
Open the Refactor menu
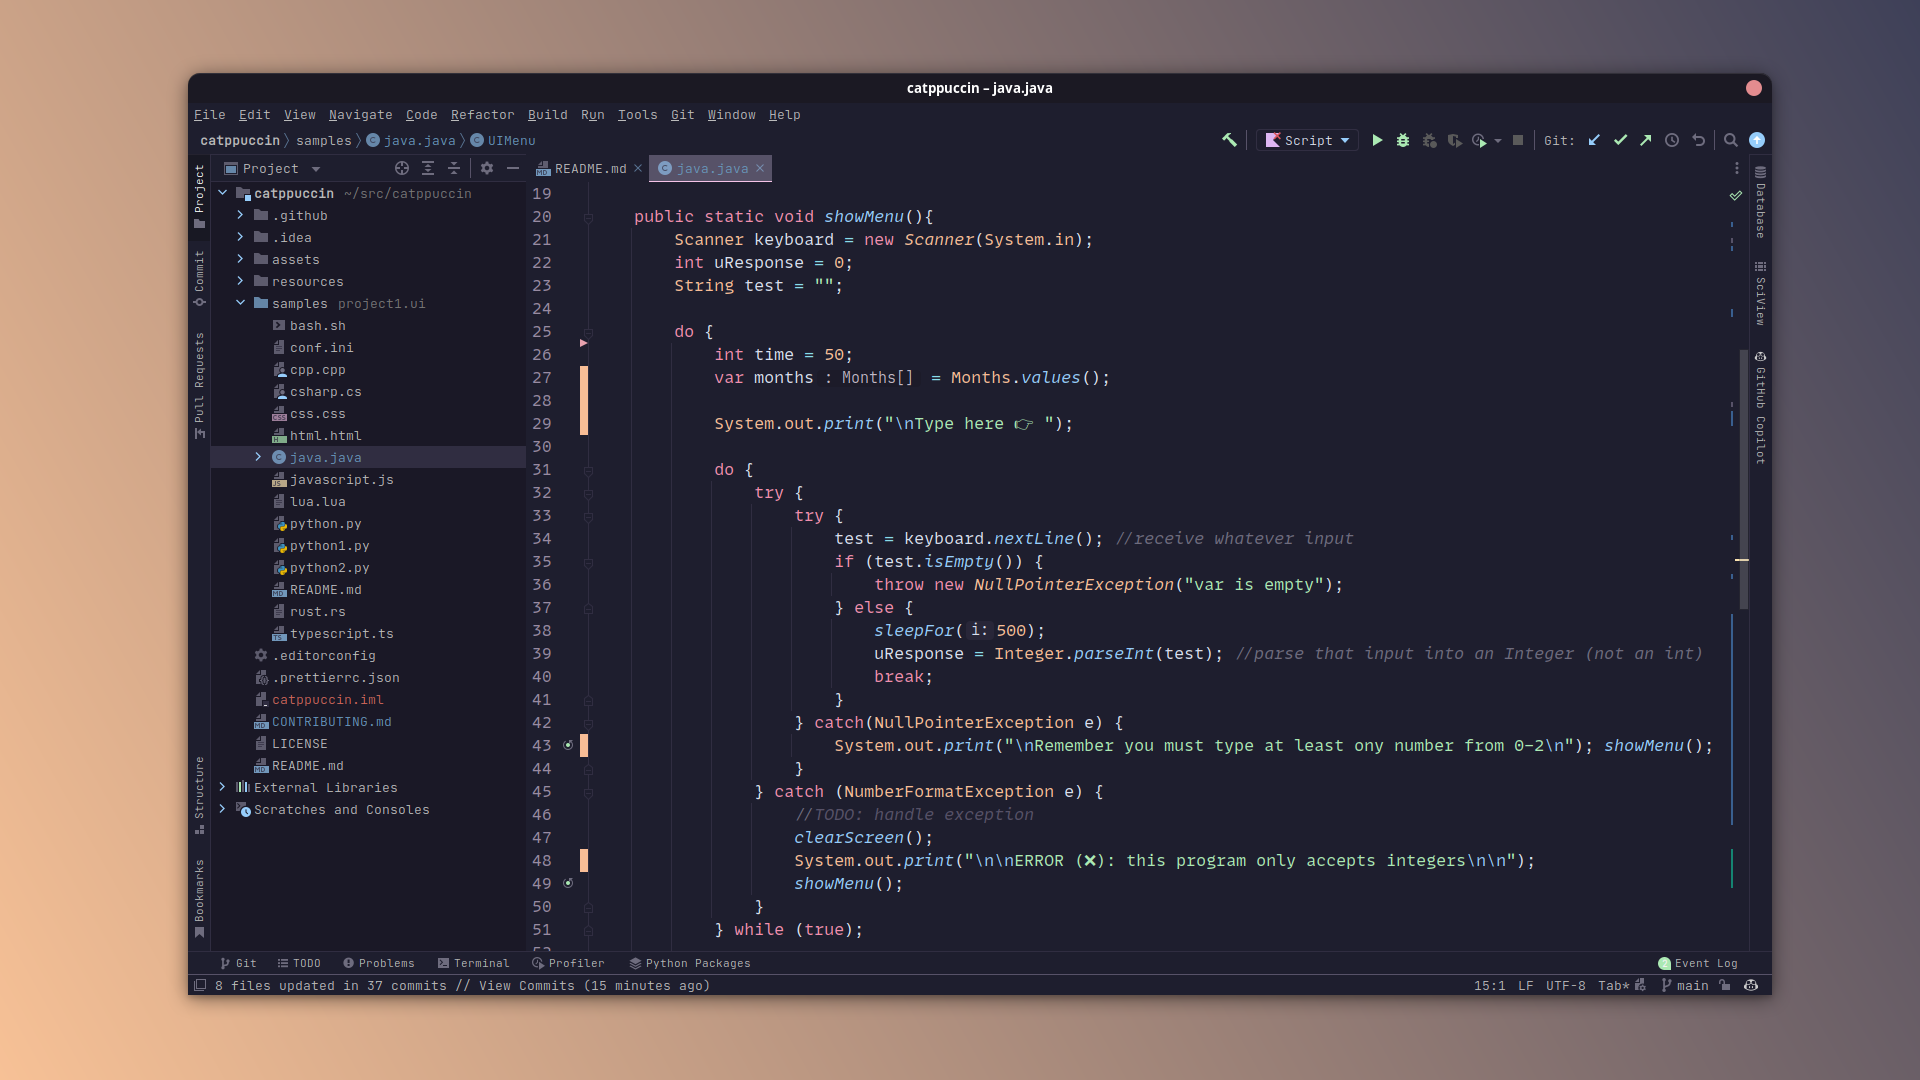(x=482, y=115)
